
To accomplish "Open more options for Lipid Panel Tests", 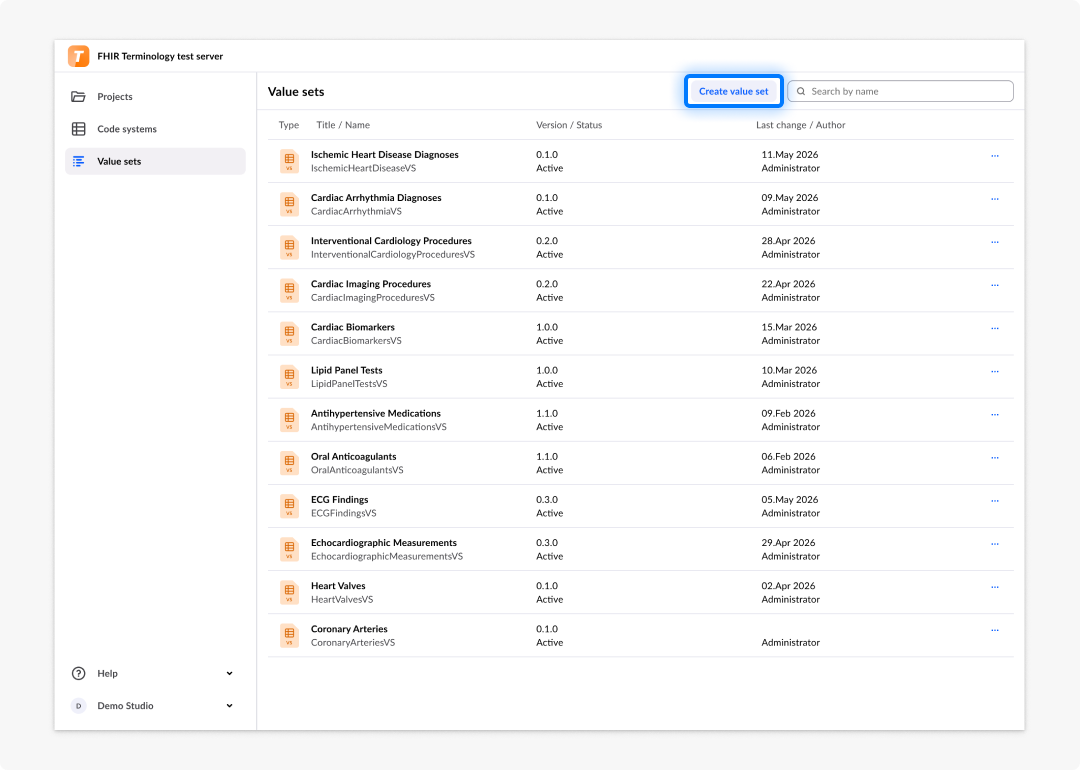I will click(x=995, y=371).
